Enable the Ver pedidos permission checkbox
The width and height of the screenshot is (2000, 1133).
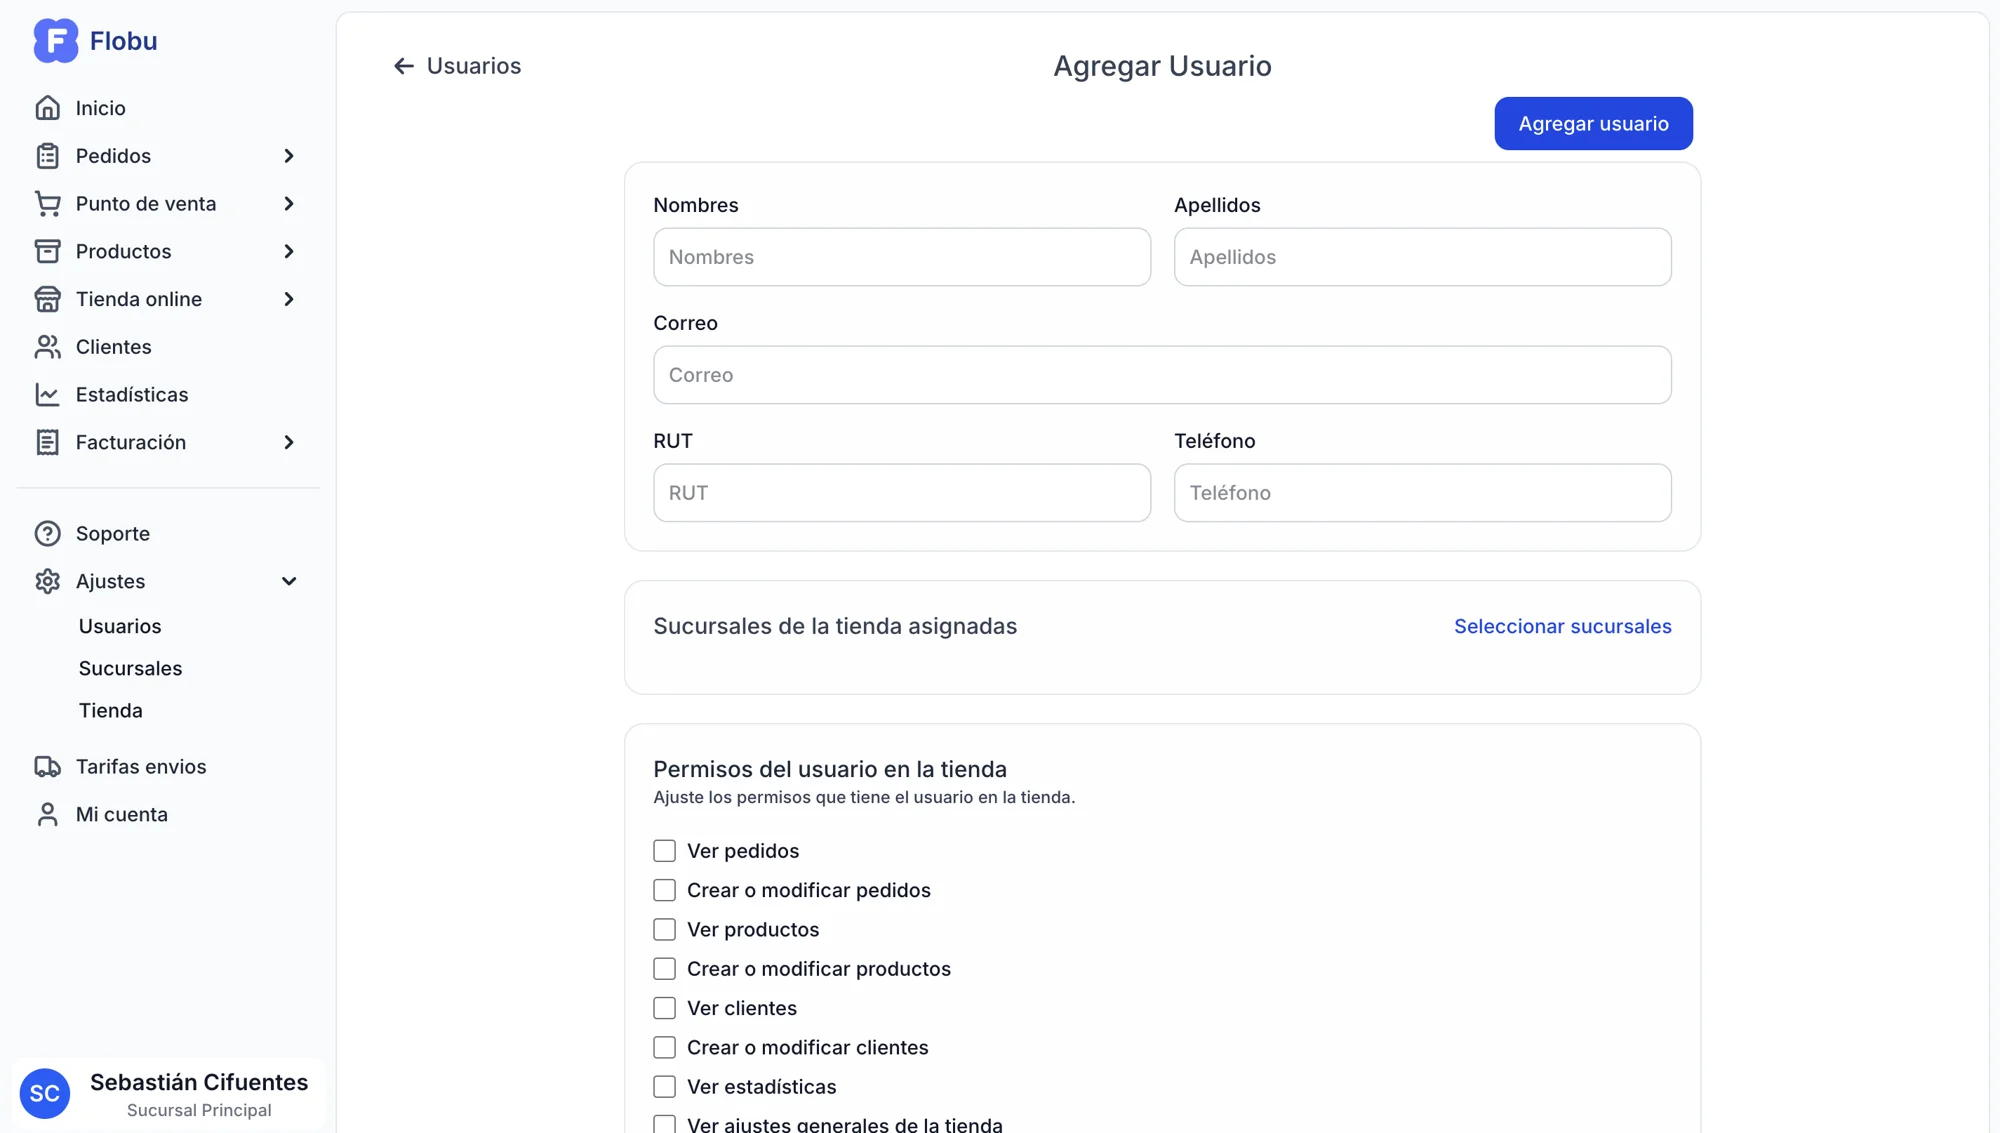(664, 851)
